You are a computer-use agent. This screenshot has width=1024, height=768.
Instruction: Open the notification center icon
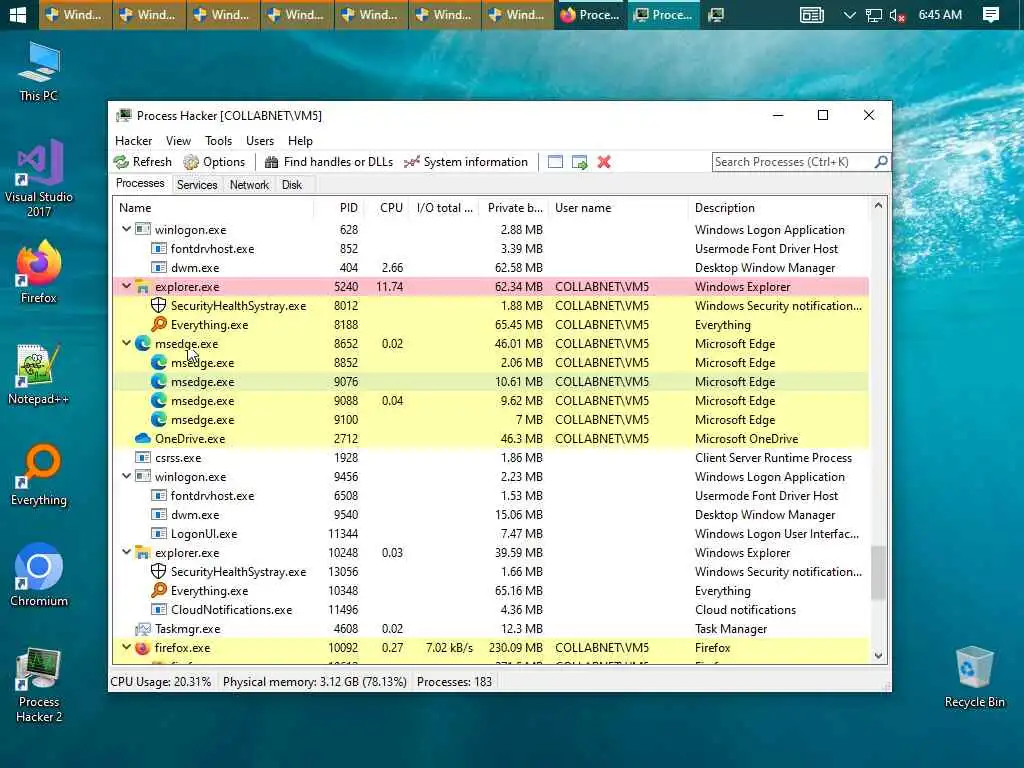991,14
